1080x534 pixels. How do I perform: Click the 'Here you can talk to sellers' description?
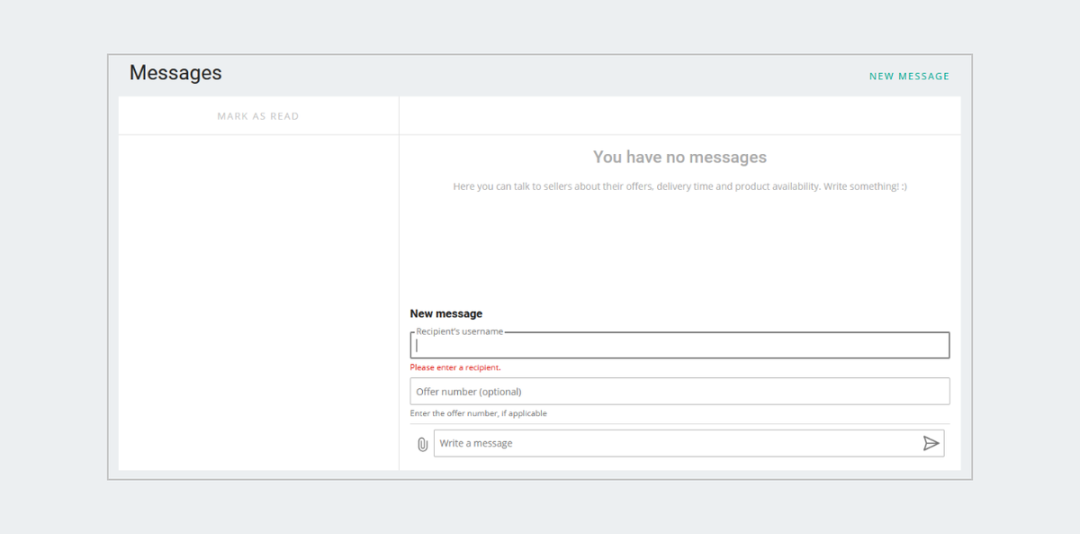(x=680, y=187)
